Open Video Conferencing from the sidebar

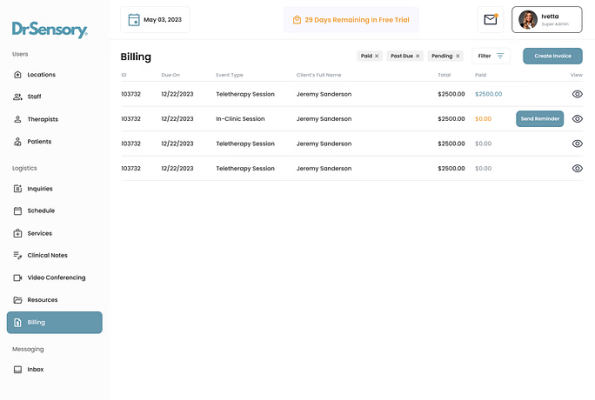57,278
